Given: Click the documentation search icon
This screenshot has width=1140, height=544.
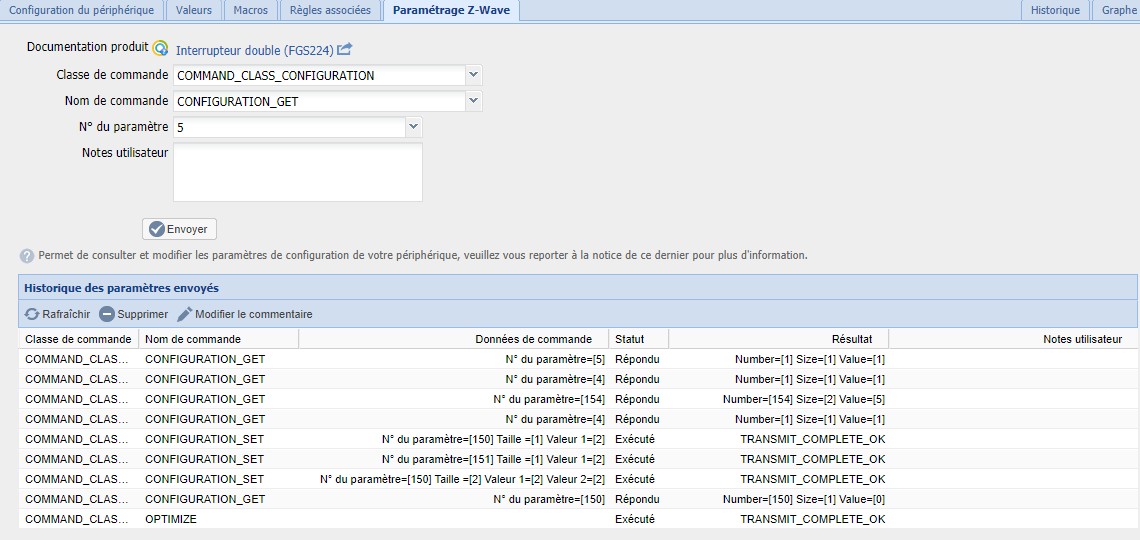Looking at the screenshot, I should click(x=160, y=48).
